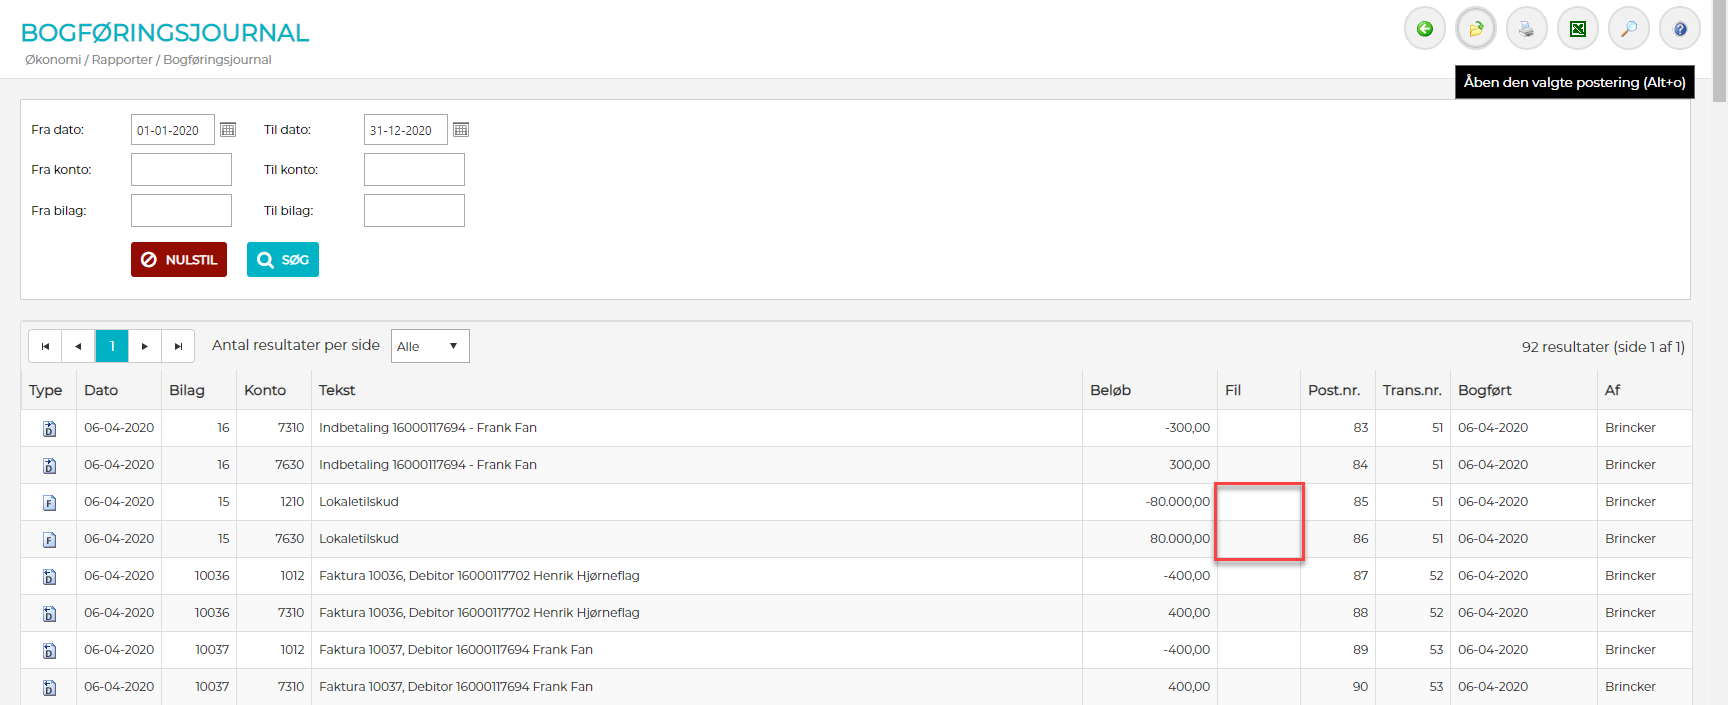Open the selected posting folder icon
This screenshot has width=1728, height=705.
pos(1475,29)
